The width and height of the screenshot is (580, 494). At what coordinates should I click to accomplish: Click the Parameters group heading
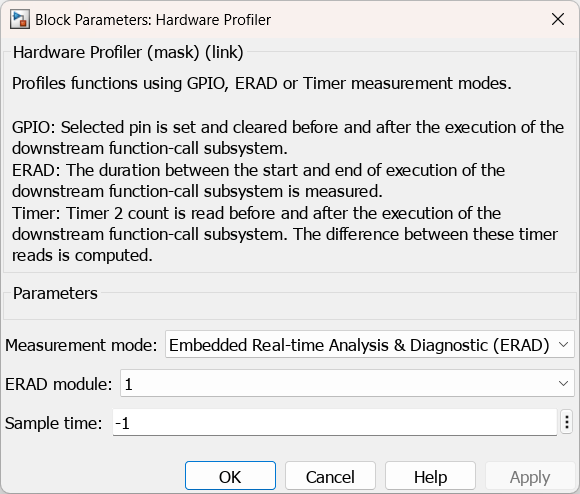coord(55,293)
